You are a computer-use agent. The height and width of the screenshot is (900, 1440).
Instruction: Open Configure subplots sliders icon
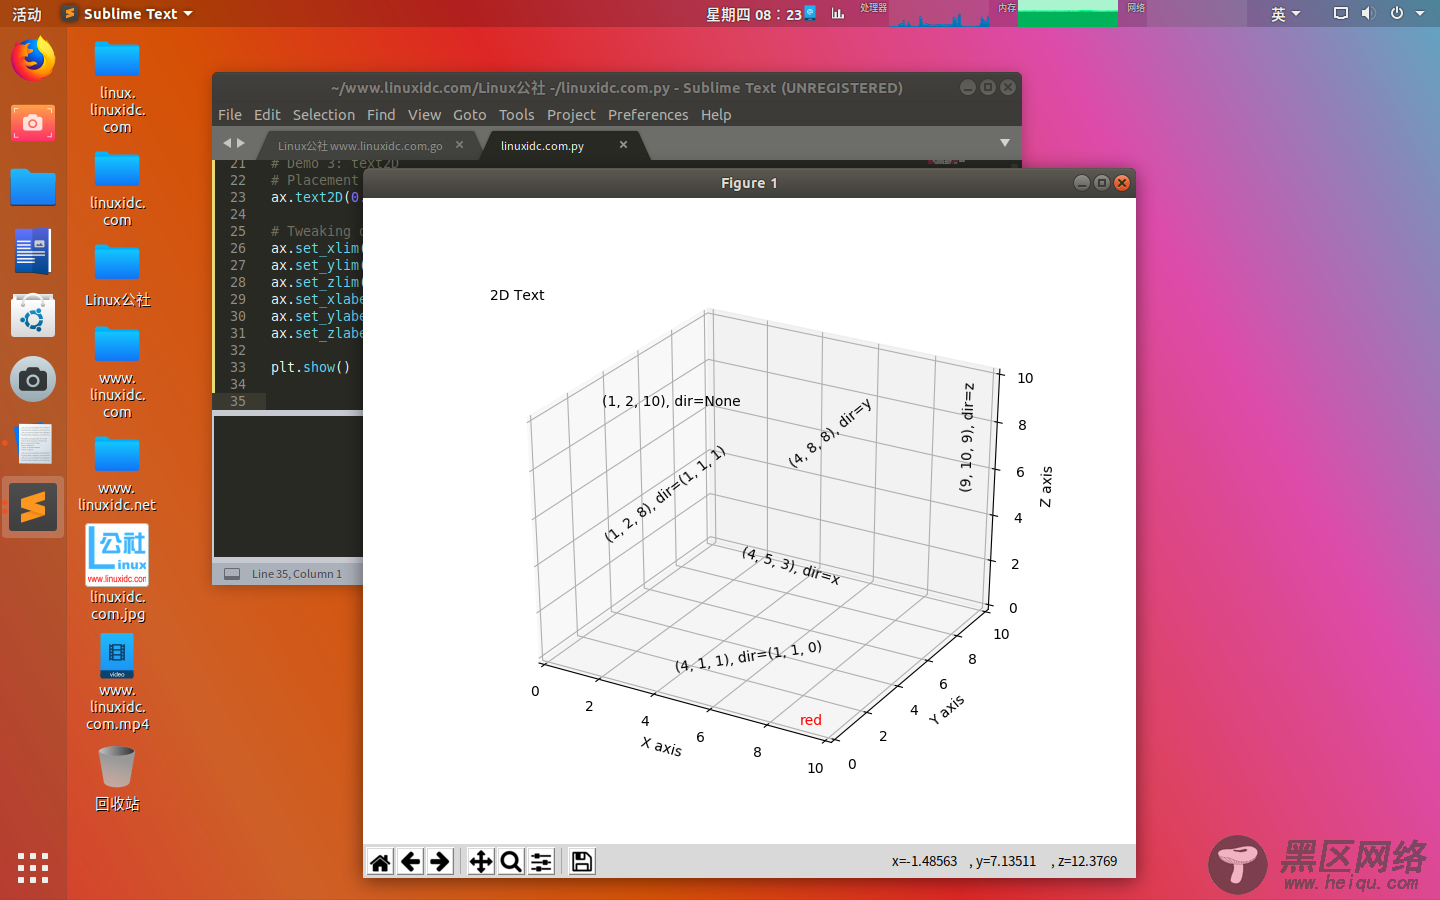pos(541,861)
